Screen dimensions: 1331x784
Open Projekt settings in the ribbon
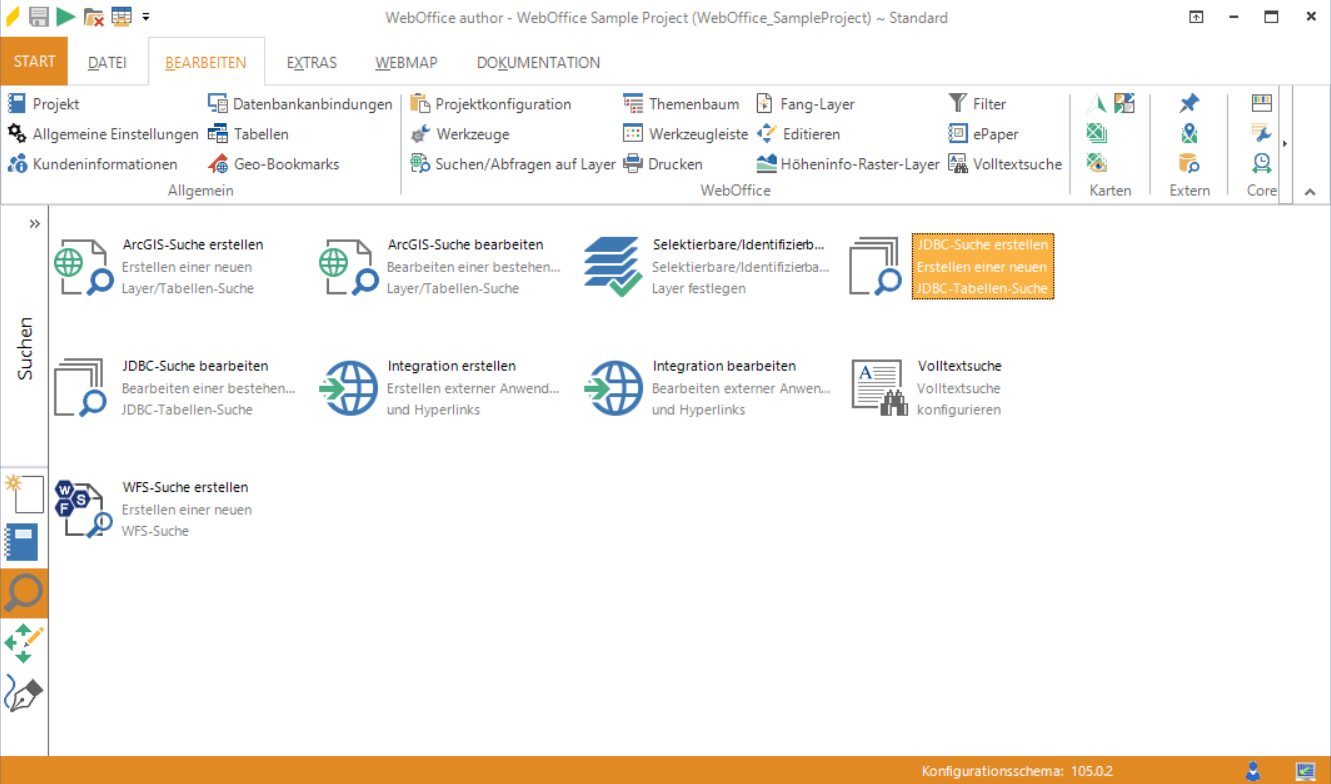coord(43,104)
